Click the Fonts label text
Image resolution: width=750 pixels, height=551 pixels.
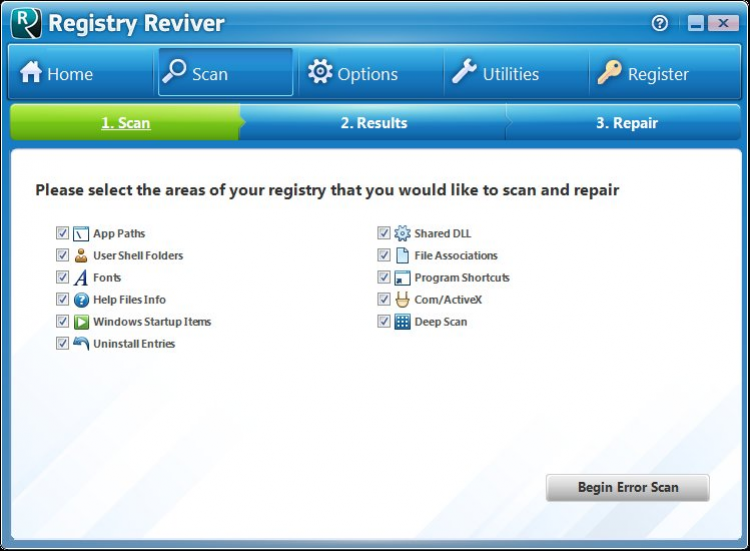click(107, 277)
